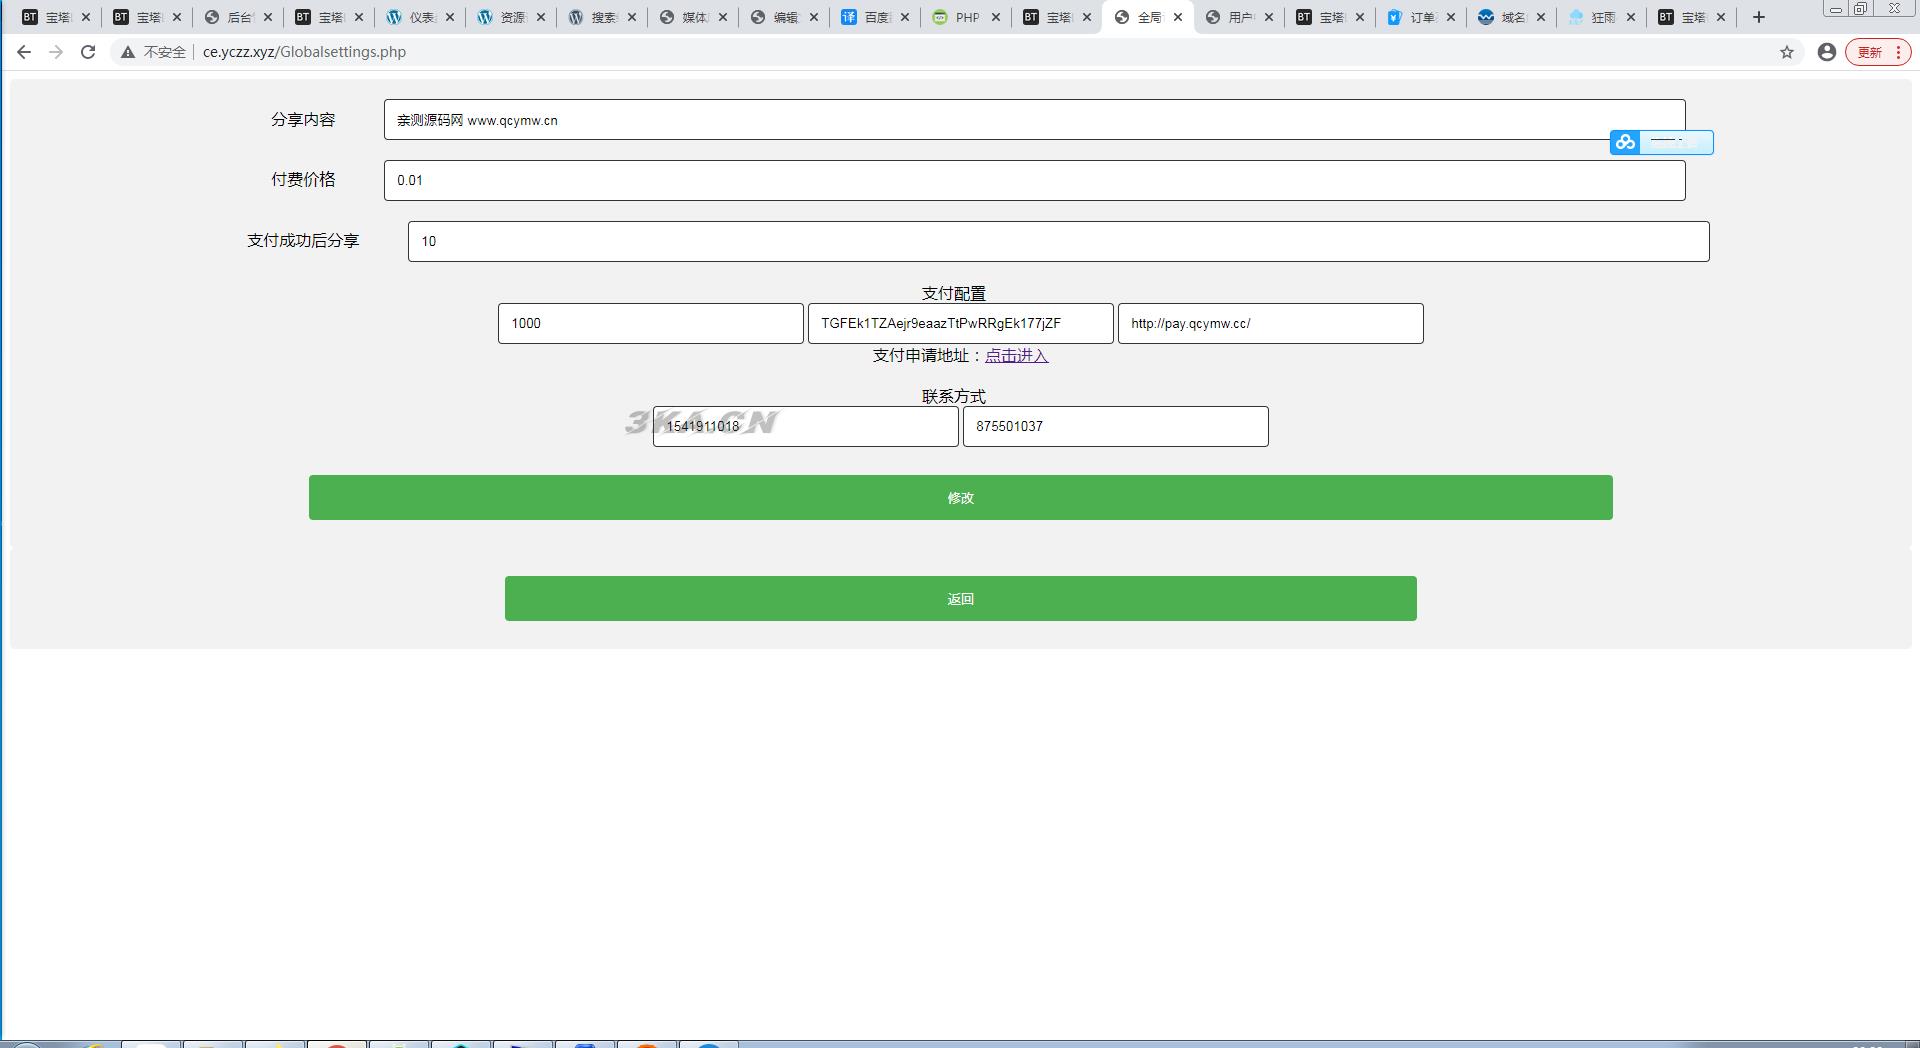Open the browser profile avatar icon
1920x1048 pixels.
[x=1827, y=52]
